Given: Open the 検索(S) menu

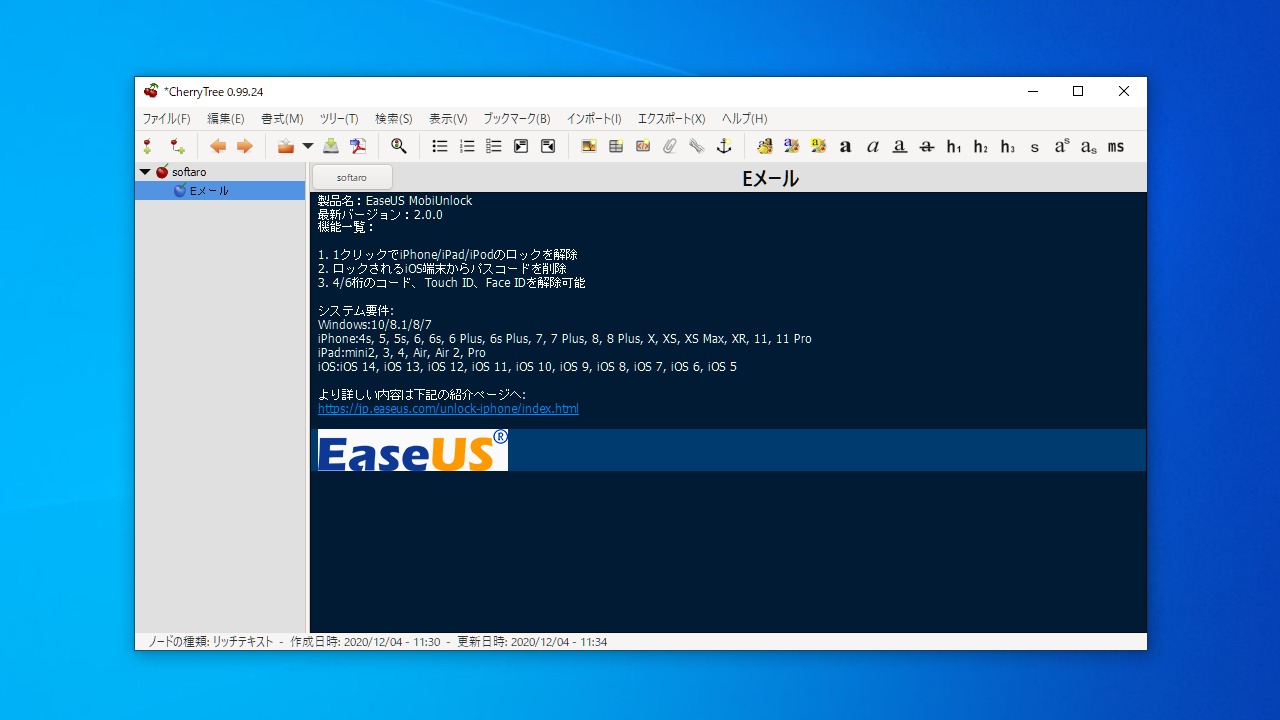Looking at the screenshot, I should click(394, 119).
